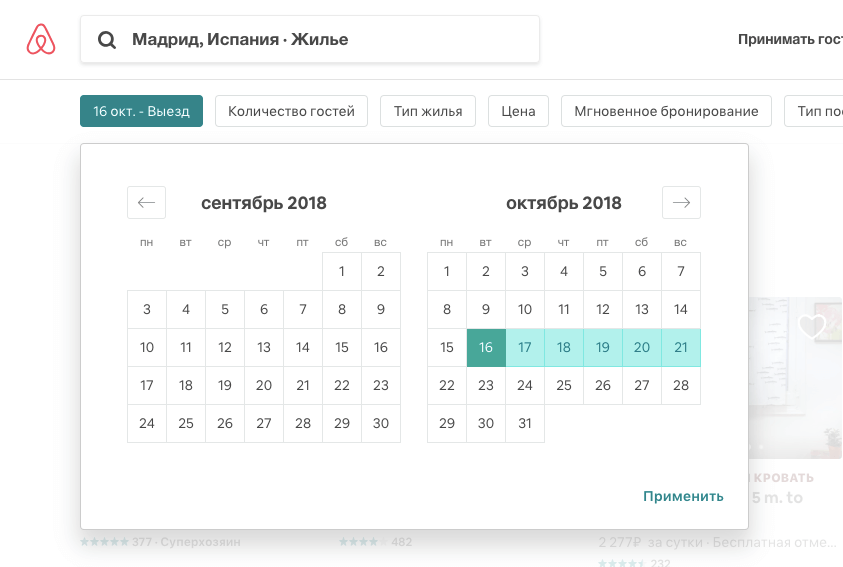The height and width of the screenshot is (567, 843).
Task: Go to next month with right arrow
Action: coord(681,203)
